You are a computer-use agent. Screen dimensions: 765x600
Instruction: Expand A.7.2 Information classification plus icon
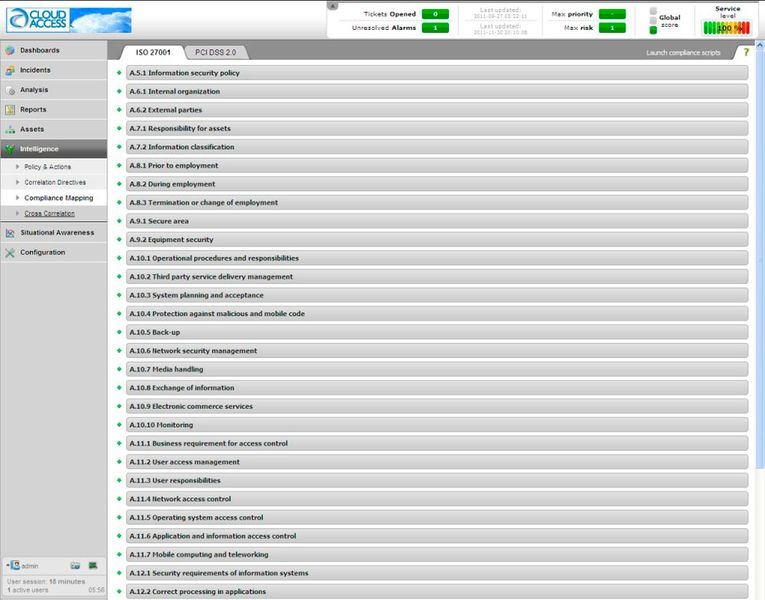point(119,147)
